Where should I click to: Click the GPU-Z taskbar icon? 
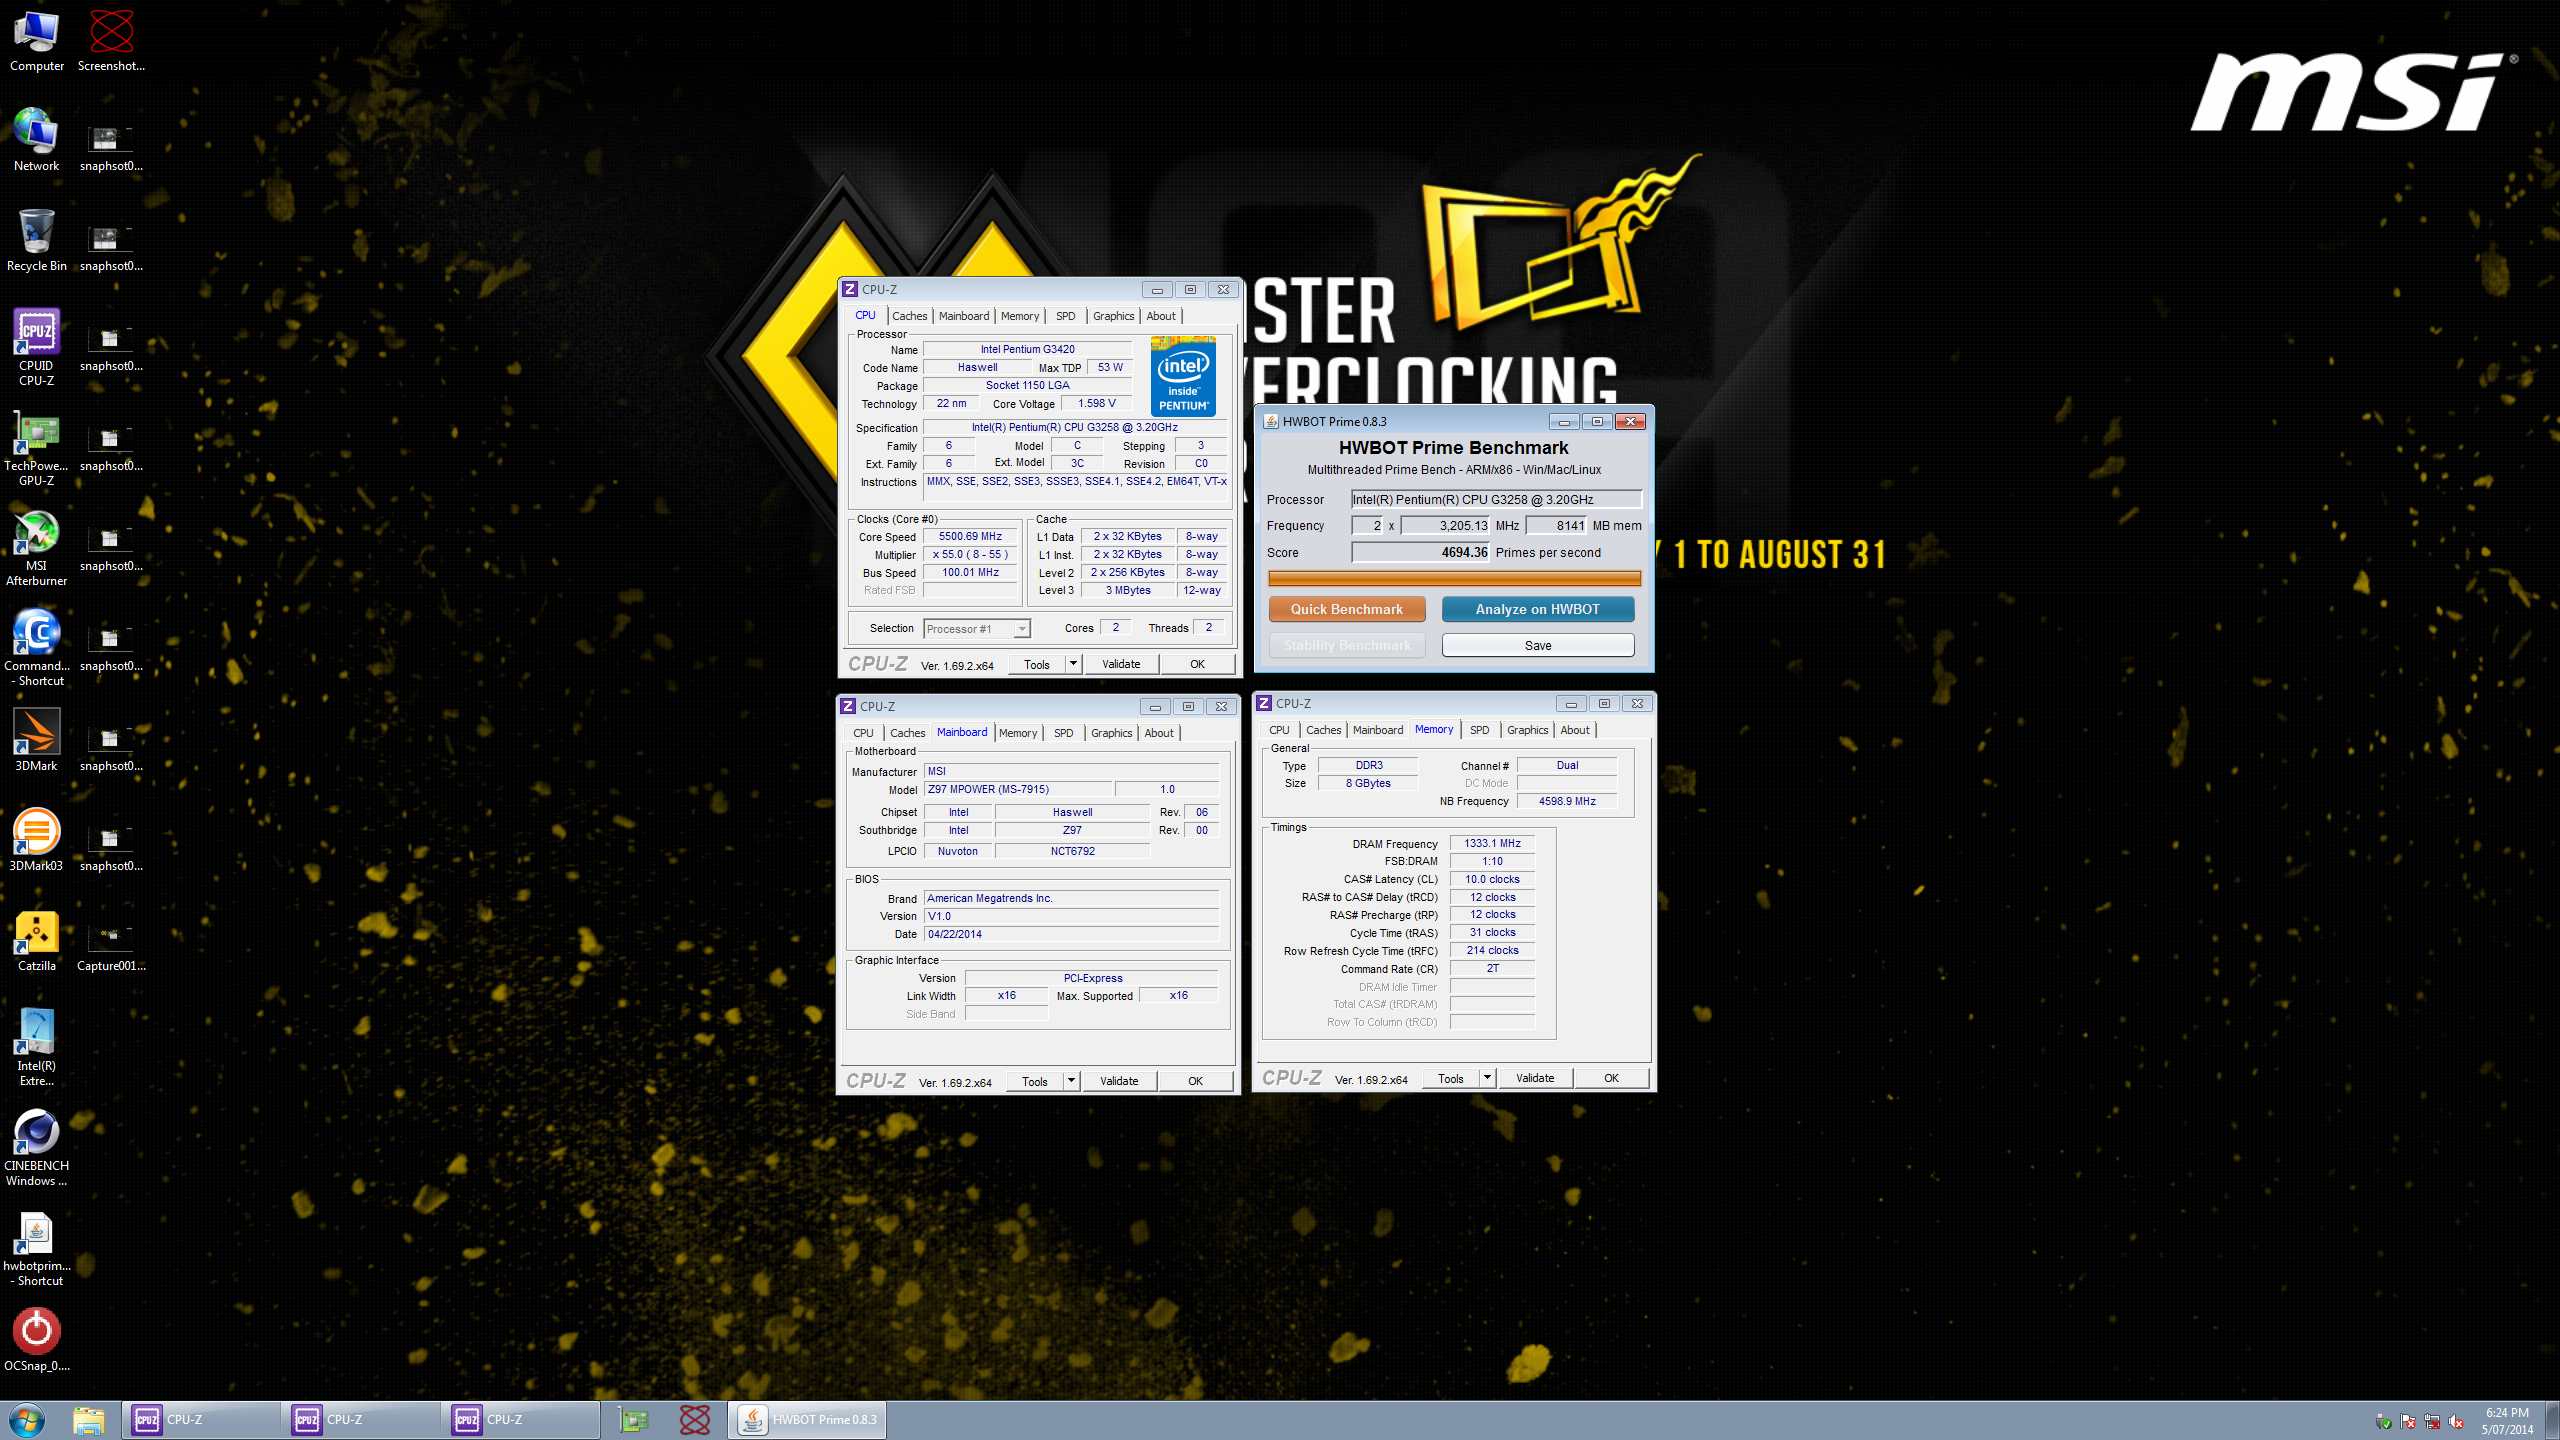click(633, 1420)
